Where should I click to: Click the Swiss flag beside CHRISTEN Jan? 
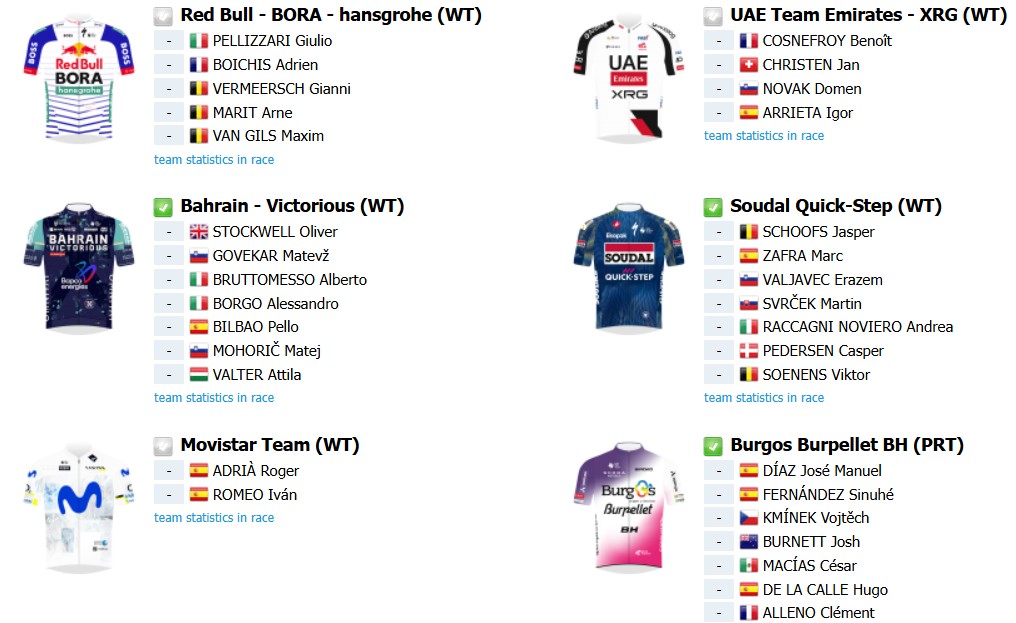click(748, 65)
